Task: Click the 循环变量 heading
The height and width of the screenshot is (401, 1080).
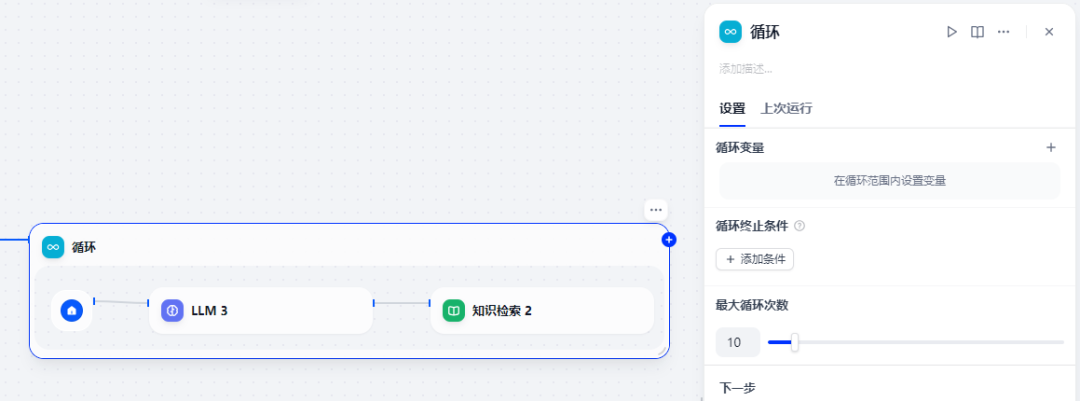Action: click(x=740, y=147)
